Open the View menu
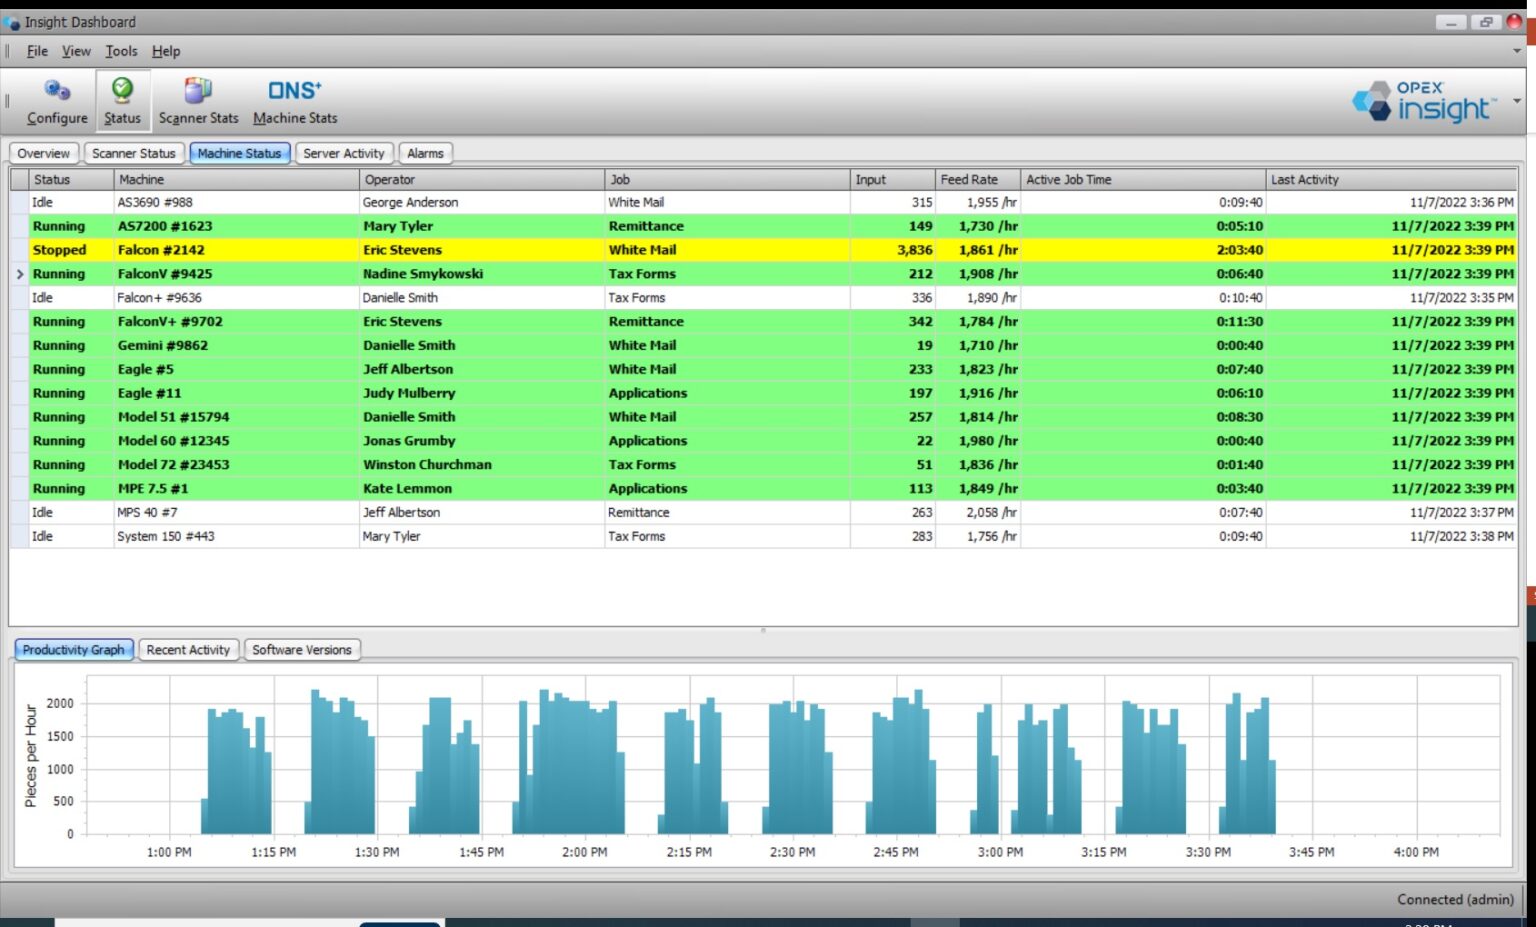Image resolution: width=1536 pixels, height=927 pixels. coord(75,51)
